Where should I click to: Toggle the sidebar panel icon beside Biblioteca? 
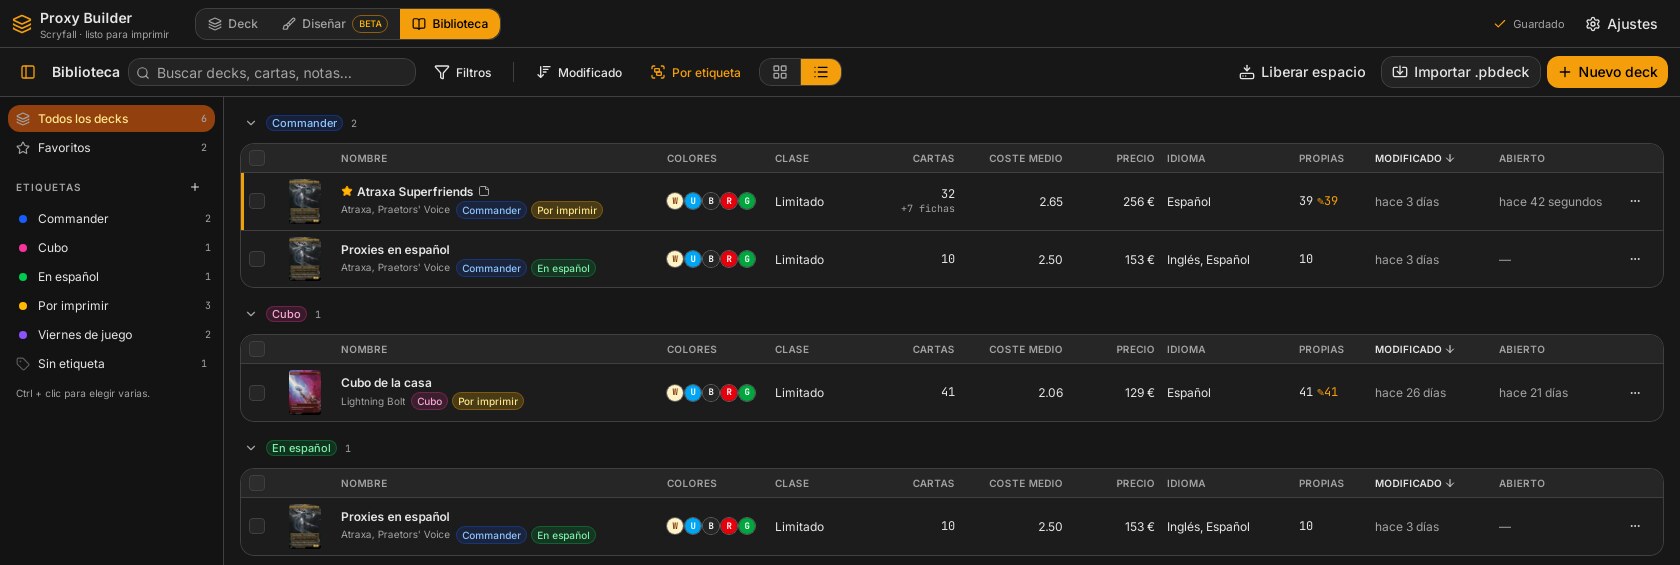[x=28, y=72]
